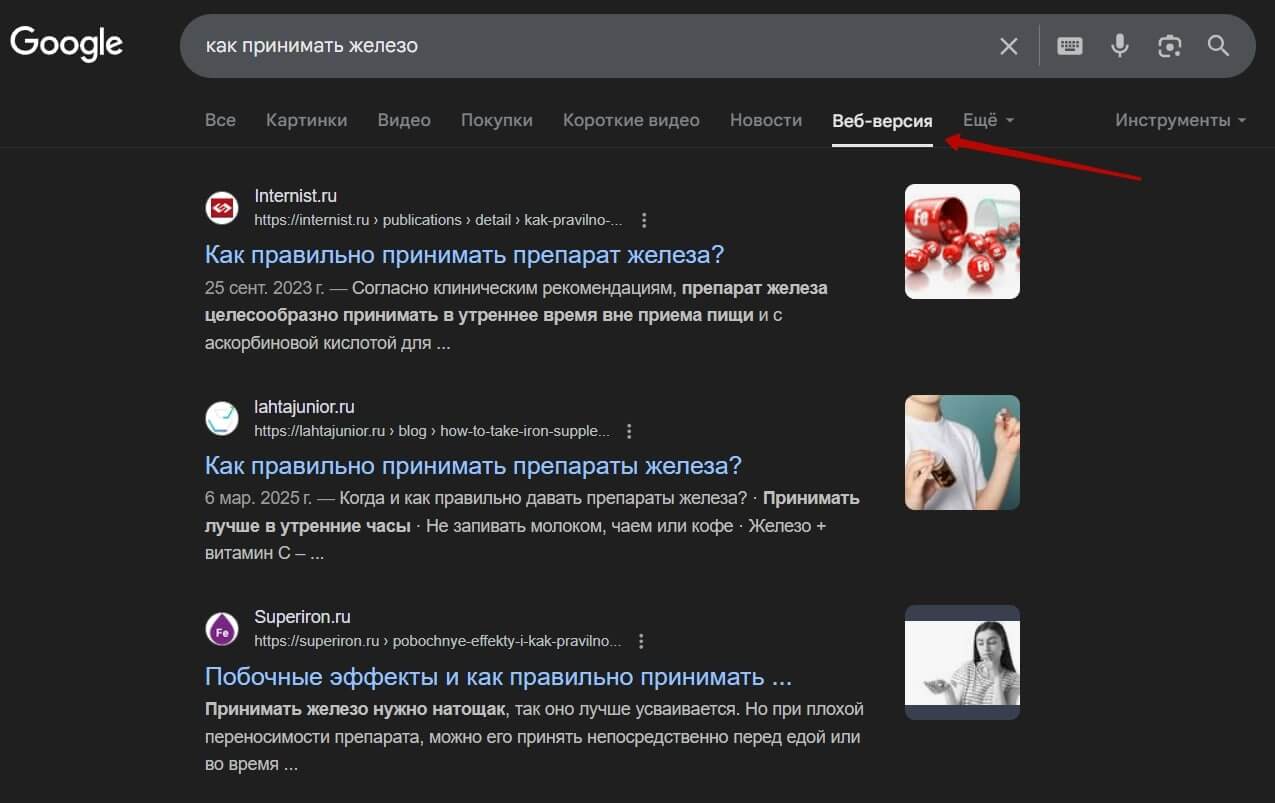Open the on-screen keyboard icon

tap(1070, 46)
